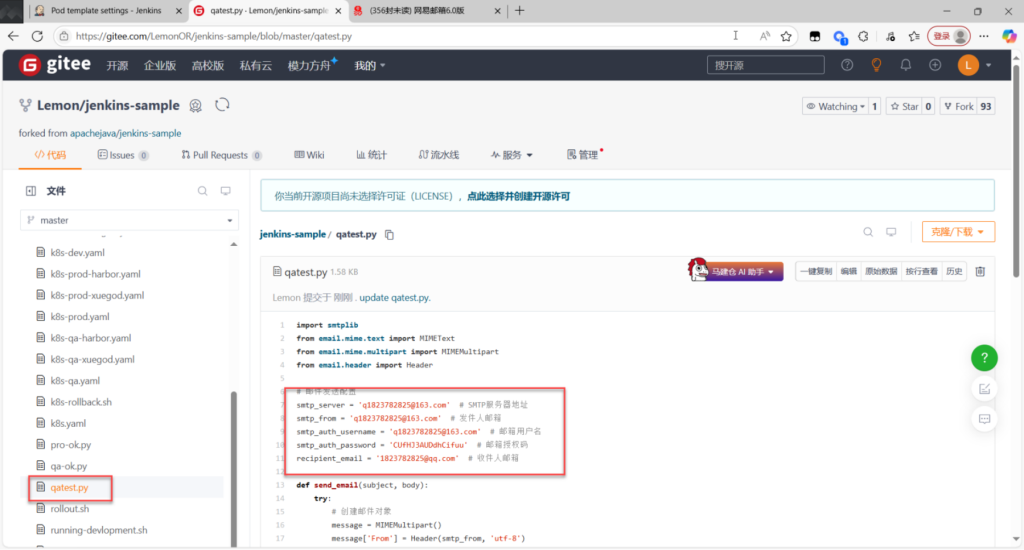Open the 我的 menu in navigation
This screenshot has height=550, width=1024.
tap(369, 66)
